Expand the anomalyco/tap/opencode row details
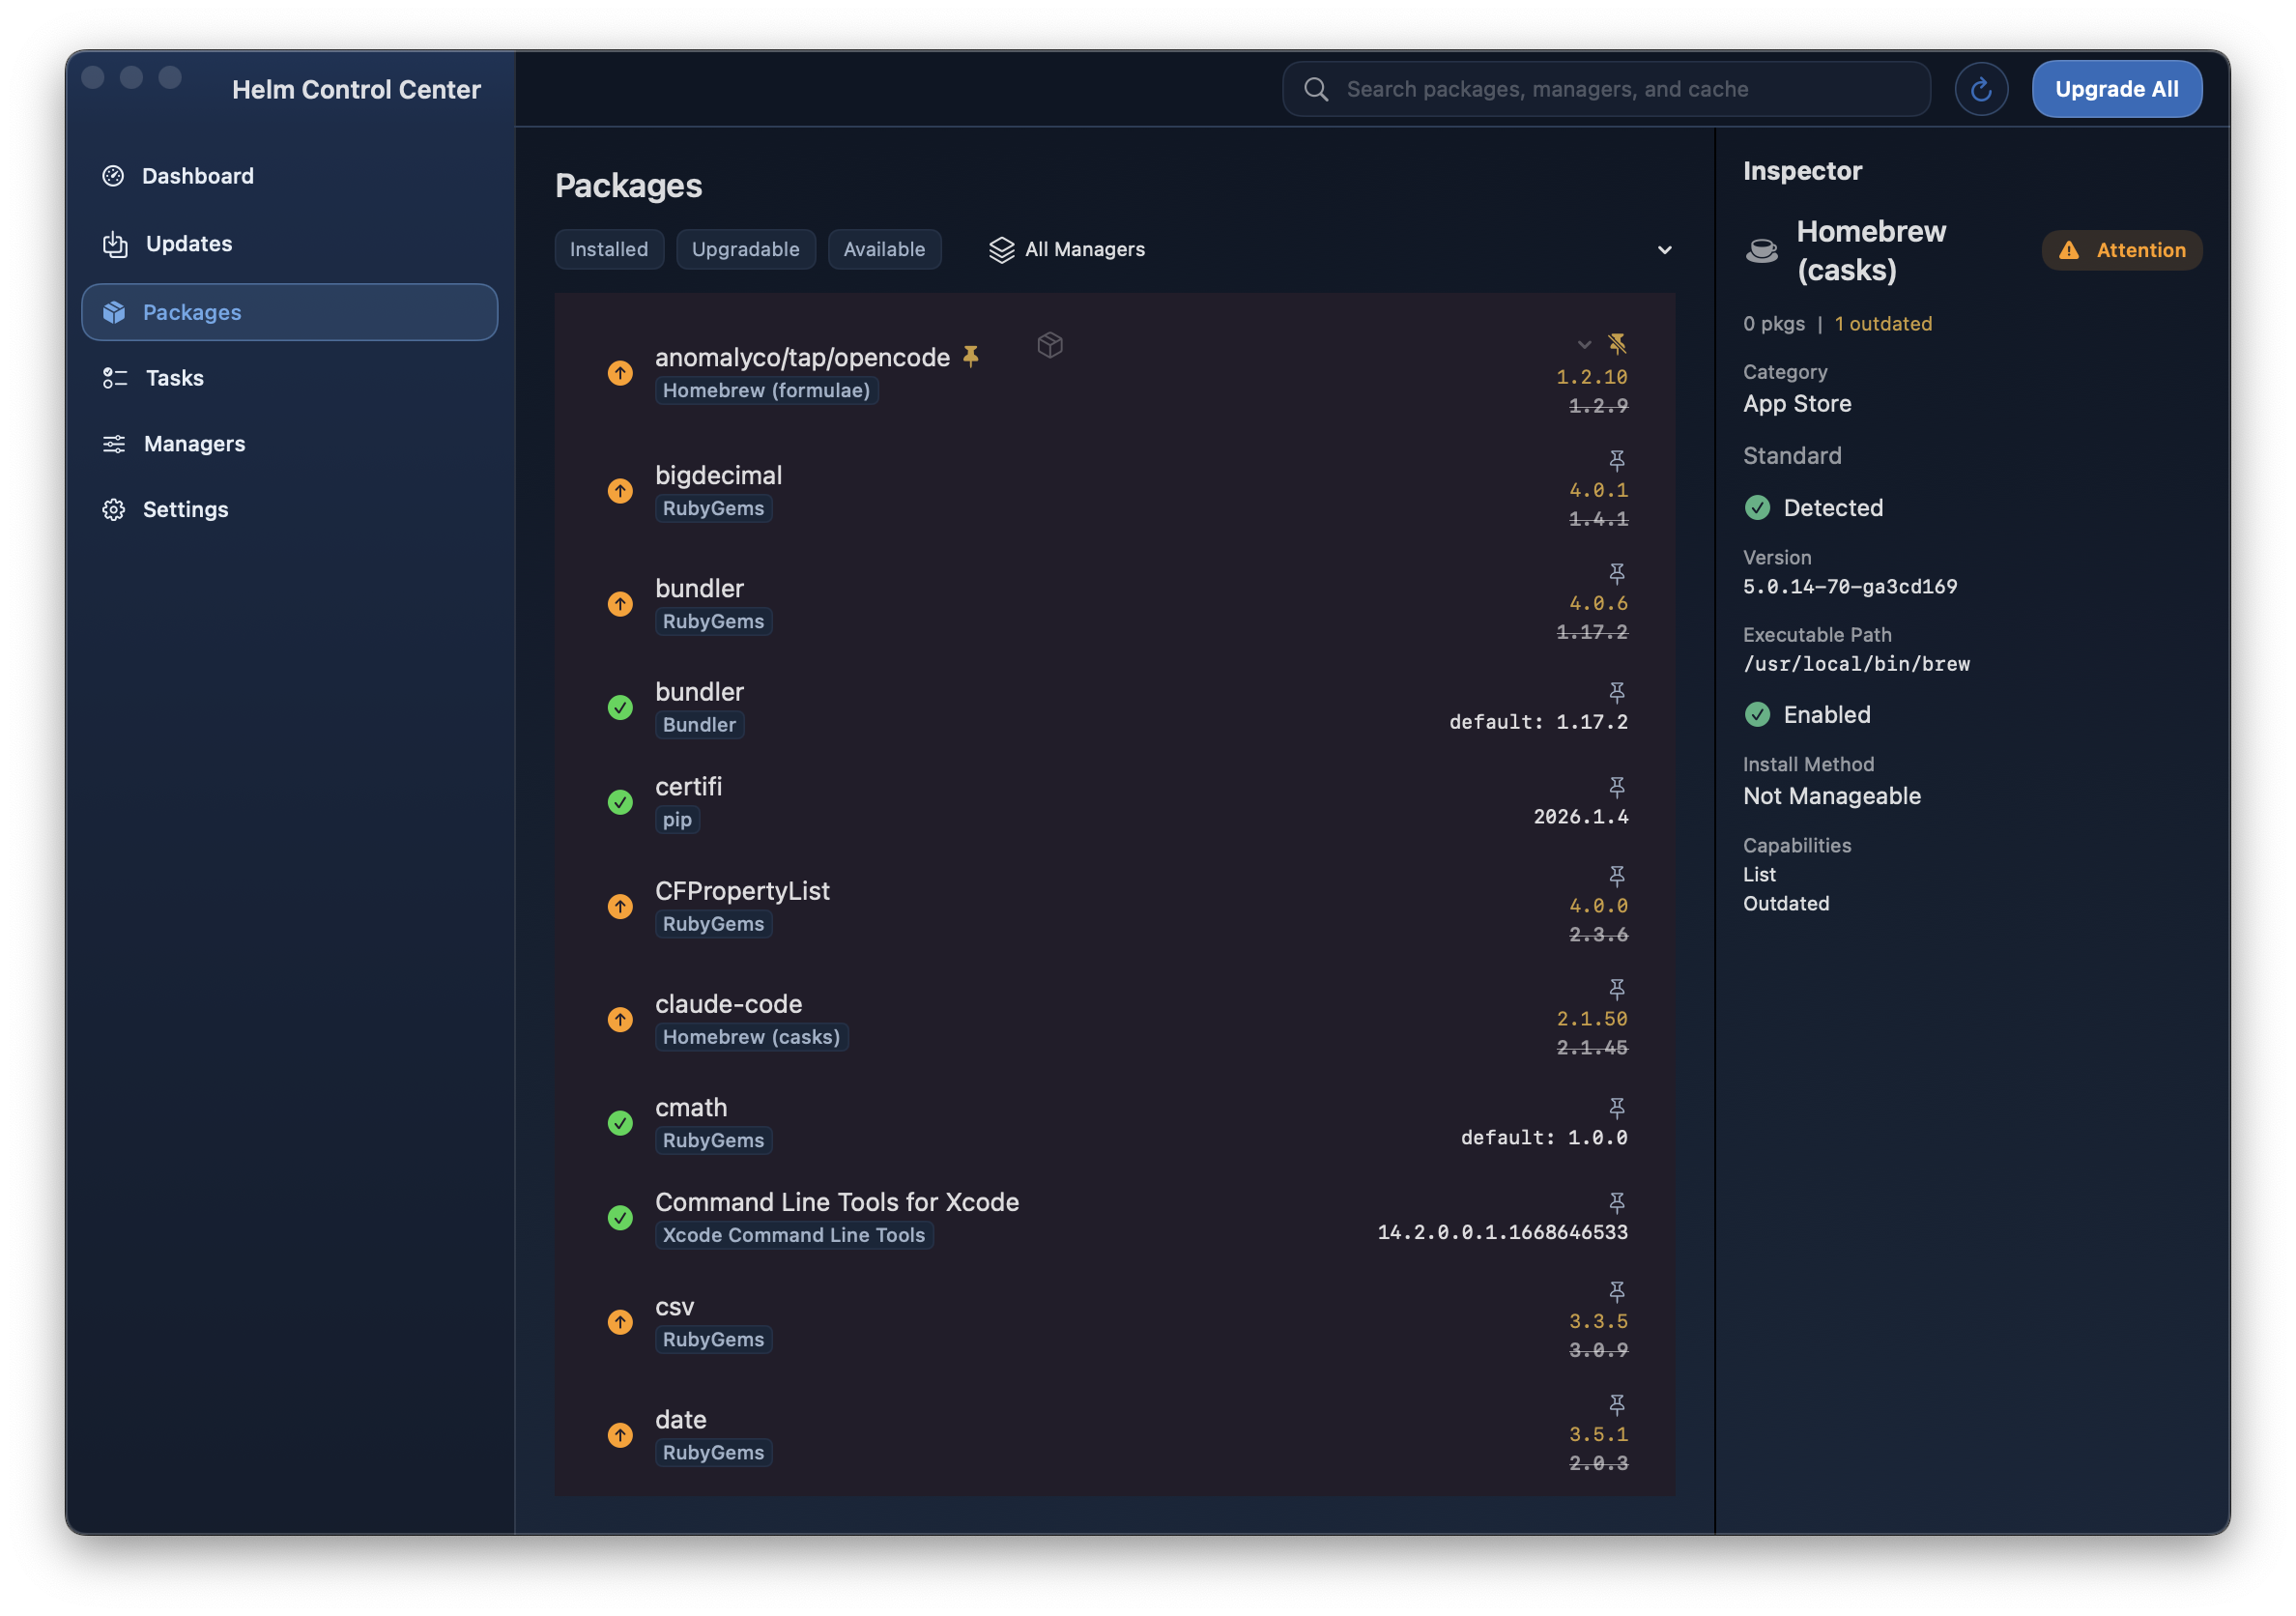The height and width of the screenshot is (1616, 2296). click(1583, 344)
